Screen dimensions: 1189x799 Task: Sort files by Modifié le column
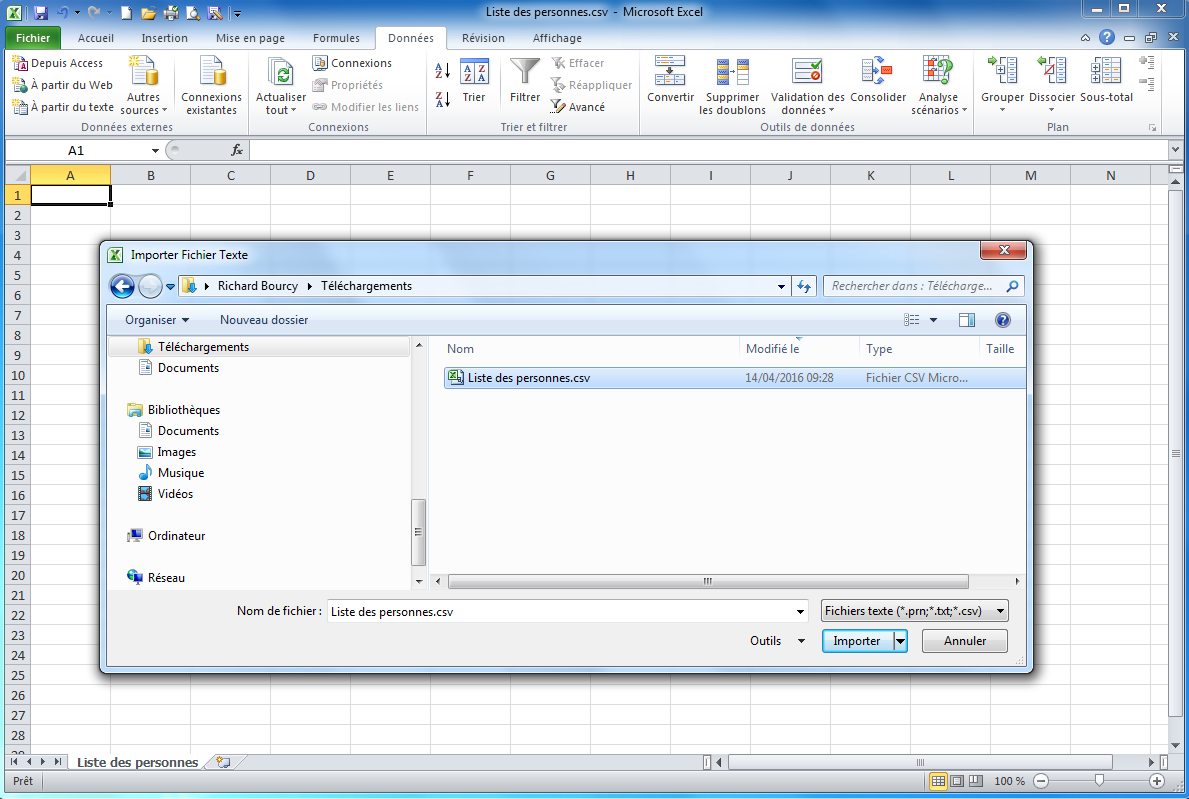[798, 349]
